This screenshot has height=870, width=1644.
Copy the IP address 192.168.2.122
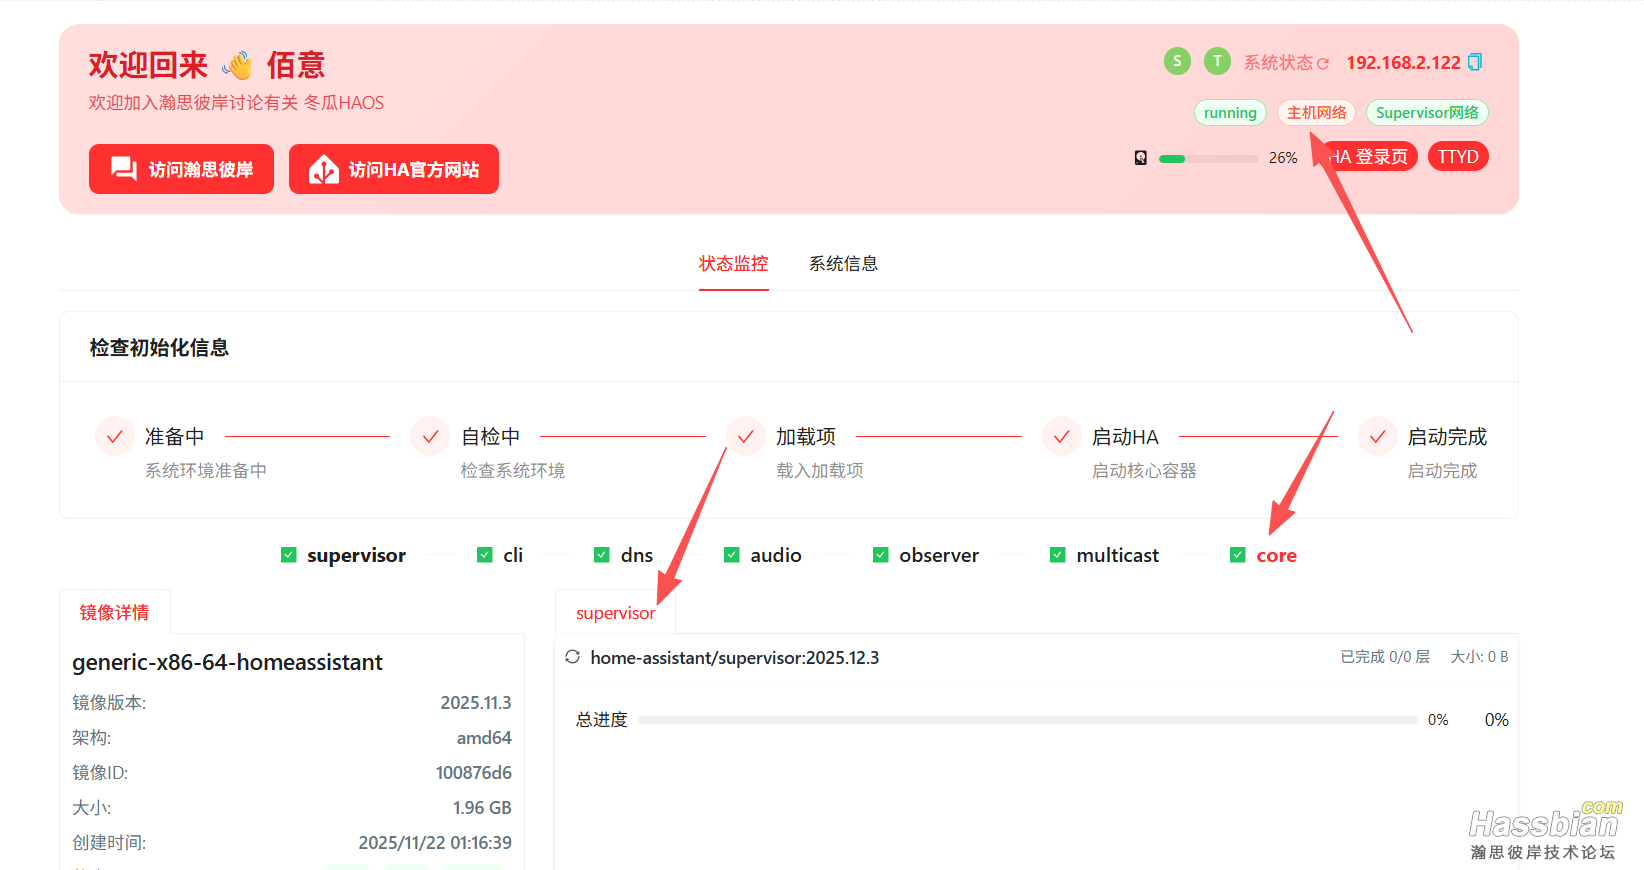pyautogui.click(x=1474, y=62)
